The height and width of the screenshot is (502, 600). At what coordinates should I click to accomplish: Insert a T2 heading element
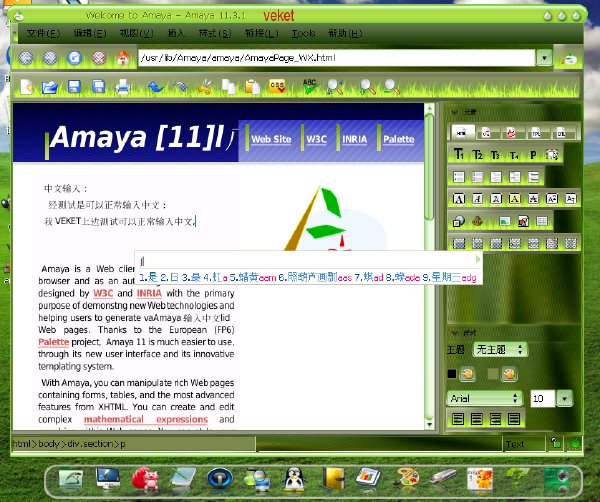477,155
